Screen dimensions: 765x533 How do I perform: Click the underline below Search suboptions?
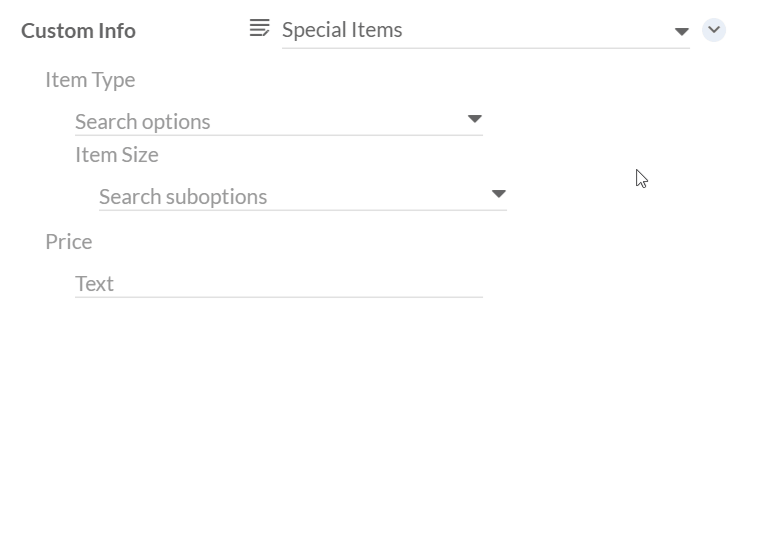point(302,210)
